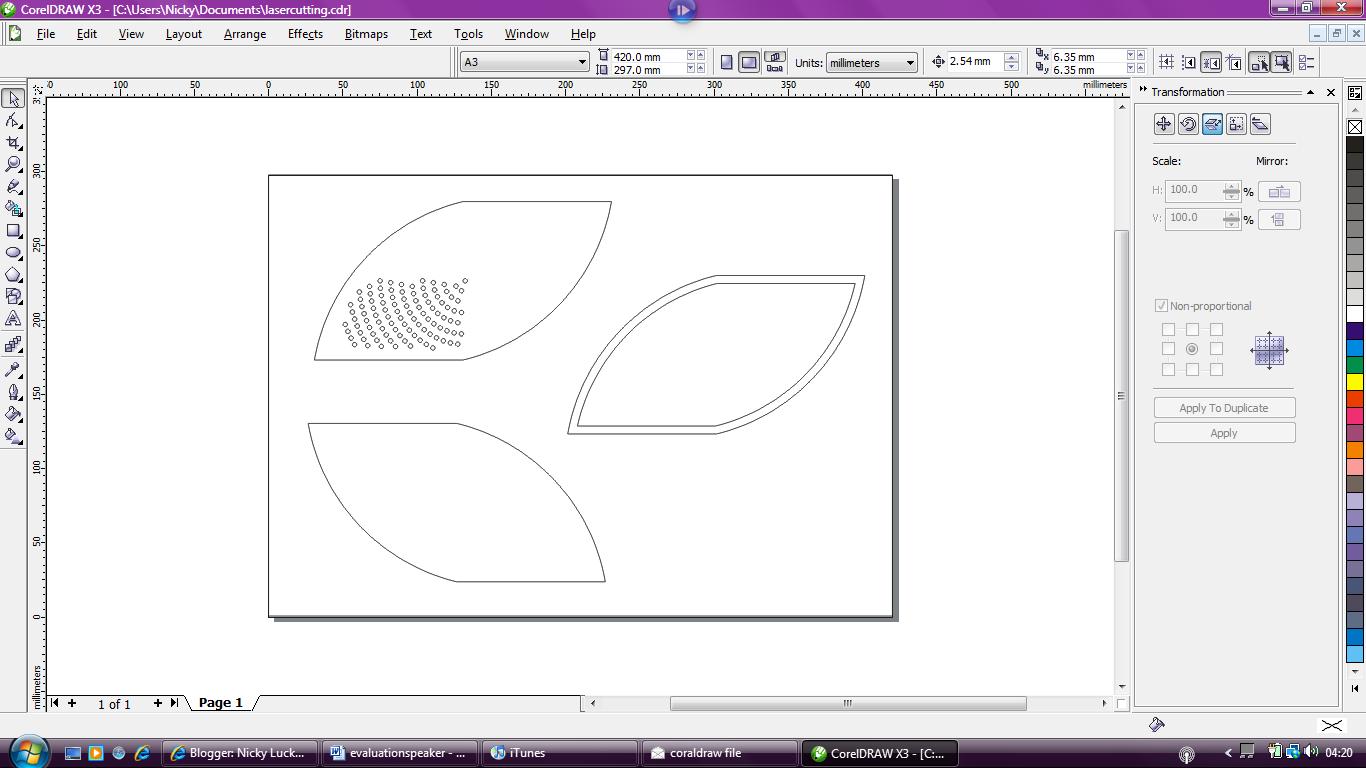1366x768 pixels.
Task: Open the A3 paper size dropdown
Action: point(581,61)
